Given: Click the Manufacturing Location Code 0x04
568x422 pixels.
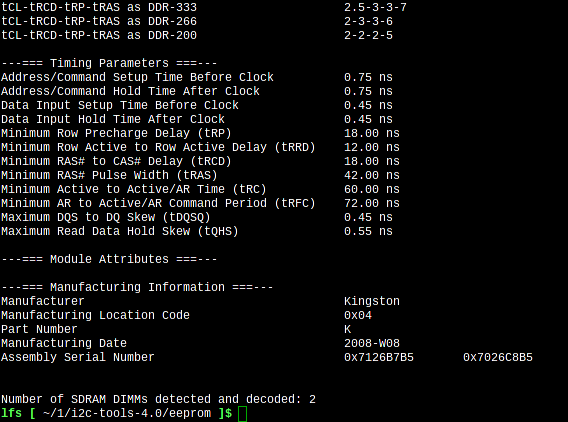Looking at the screenshot, I should (358, 316).
